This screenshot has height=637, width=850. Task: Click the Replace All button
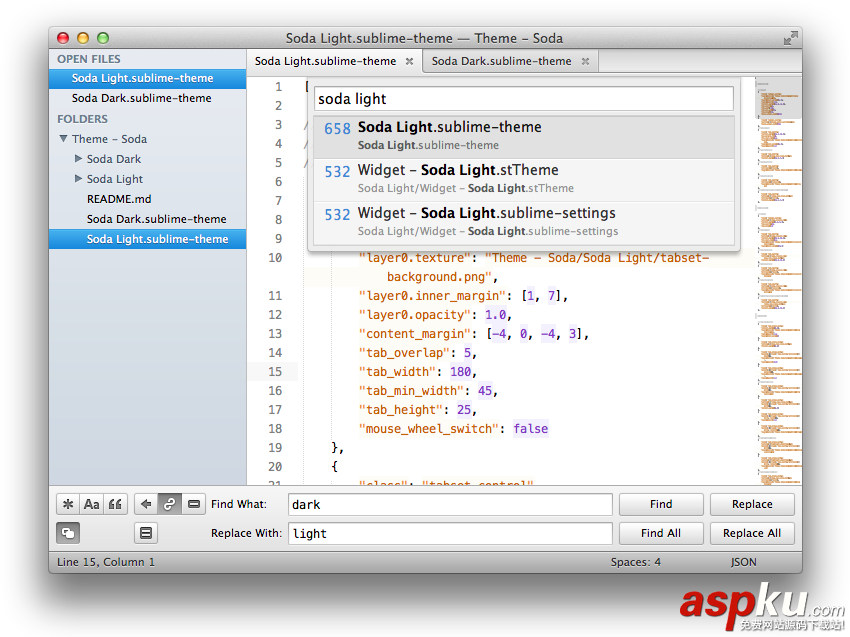click(x=752, y=533)
